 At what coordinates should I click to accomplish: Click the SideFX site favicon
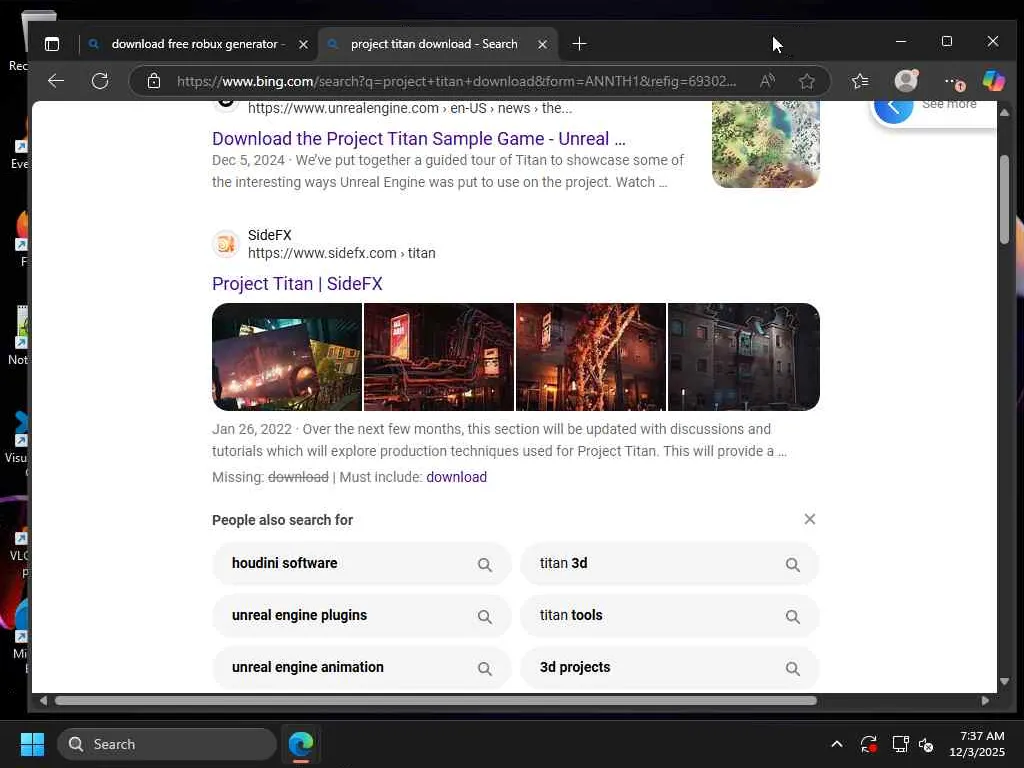[x=226, y=244]
